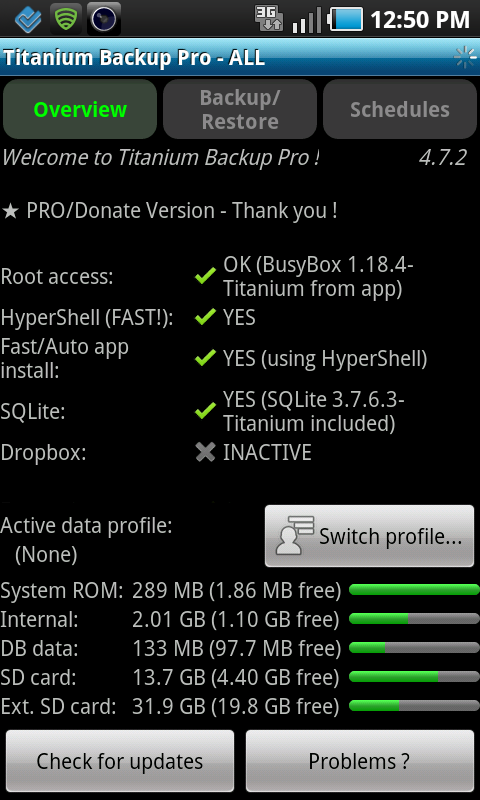
Task: Tap the battery status icon
Action: (346, 19)
